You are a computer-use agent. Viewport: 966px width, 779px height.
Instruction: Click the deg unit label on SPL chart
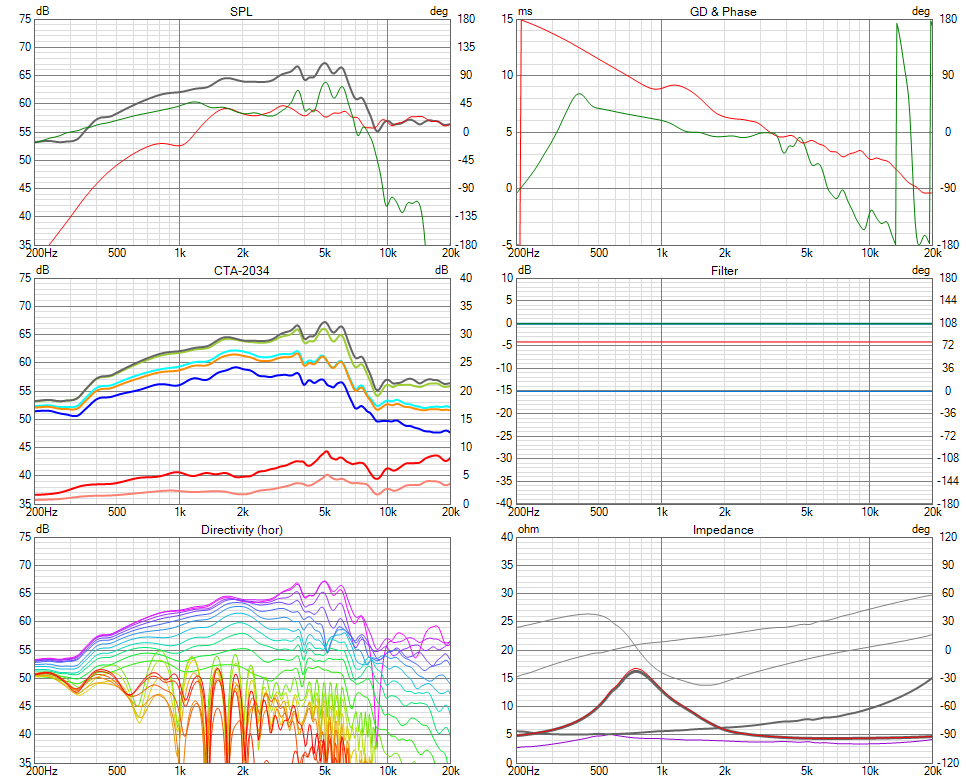pyautogui.click(x=439, y=11)
